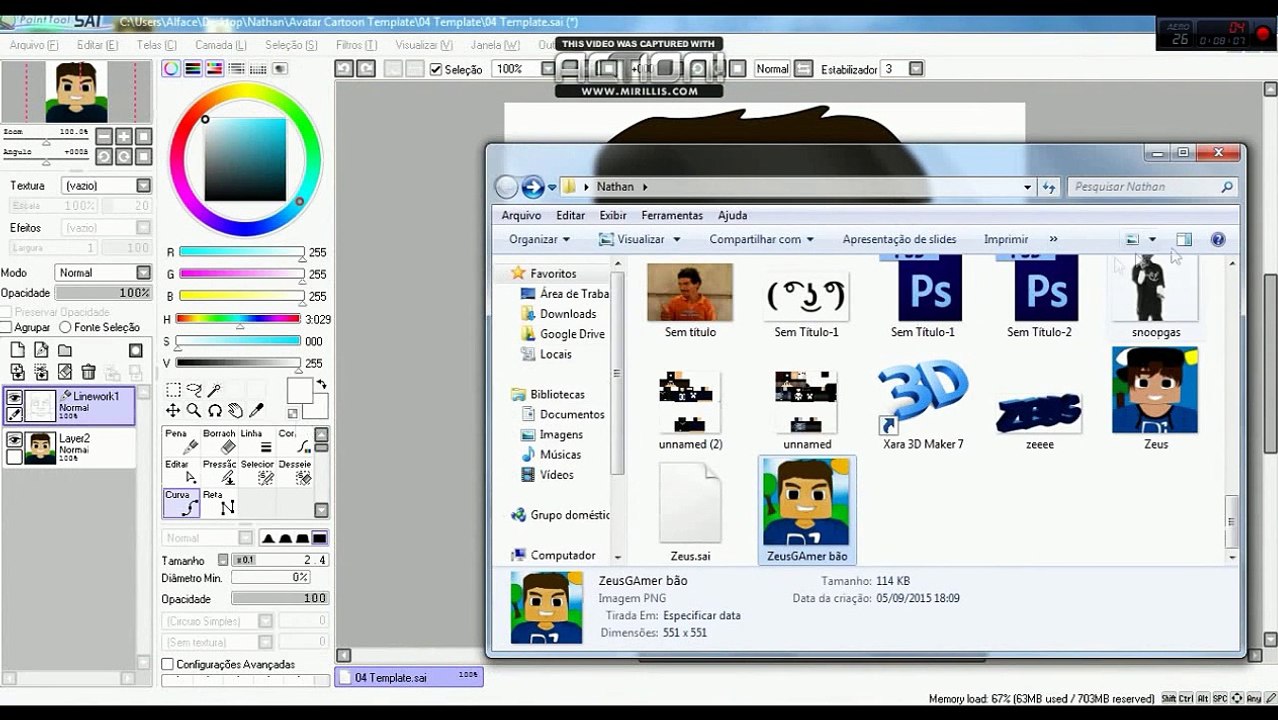Viewport: 1278px width, 720px height.
Task: Enable Configurações Avançadas checkbox
Action: click(168, 664)
